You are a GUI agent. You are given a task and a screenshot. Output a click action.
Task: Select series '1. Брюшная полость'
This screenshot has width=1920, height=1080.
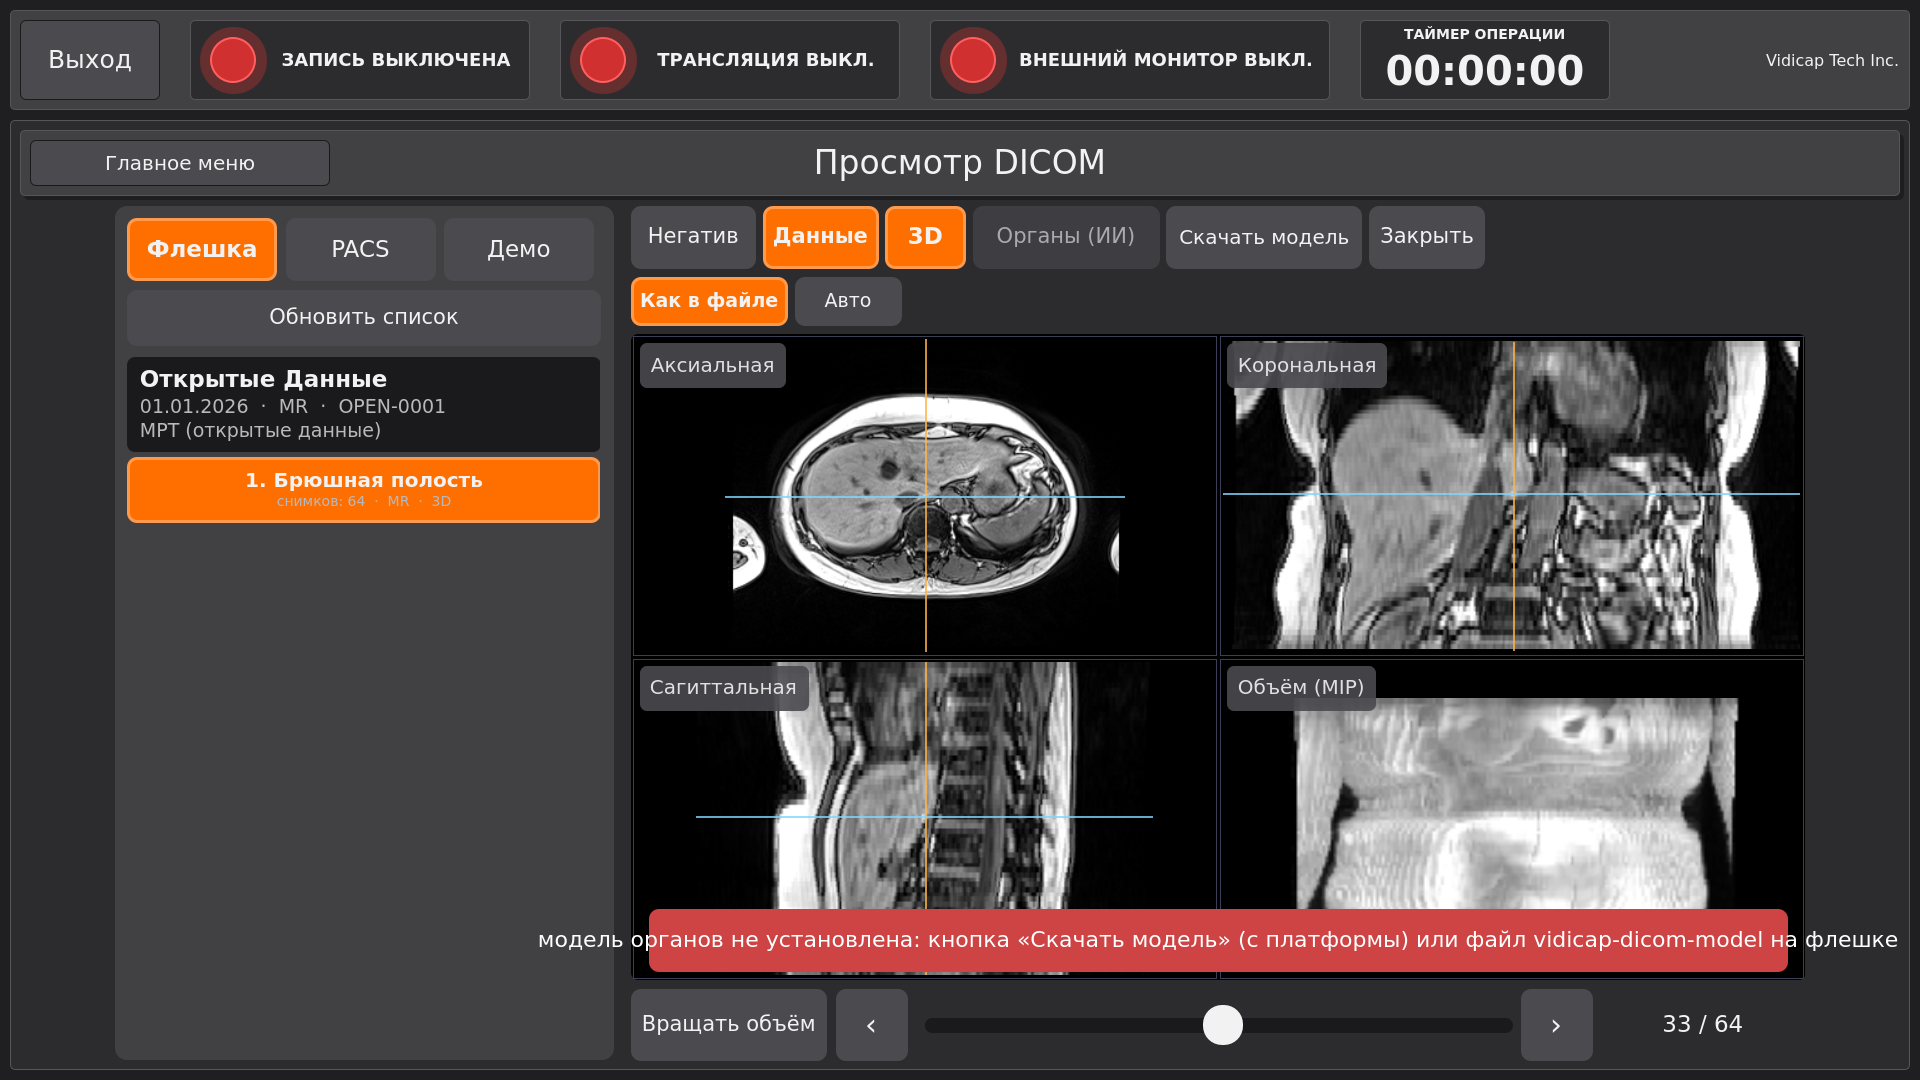pos(364,490)
